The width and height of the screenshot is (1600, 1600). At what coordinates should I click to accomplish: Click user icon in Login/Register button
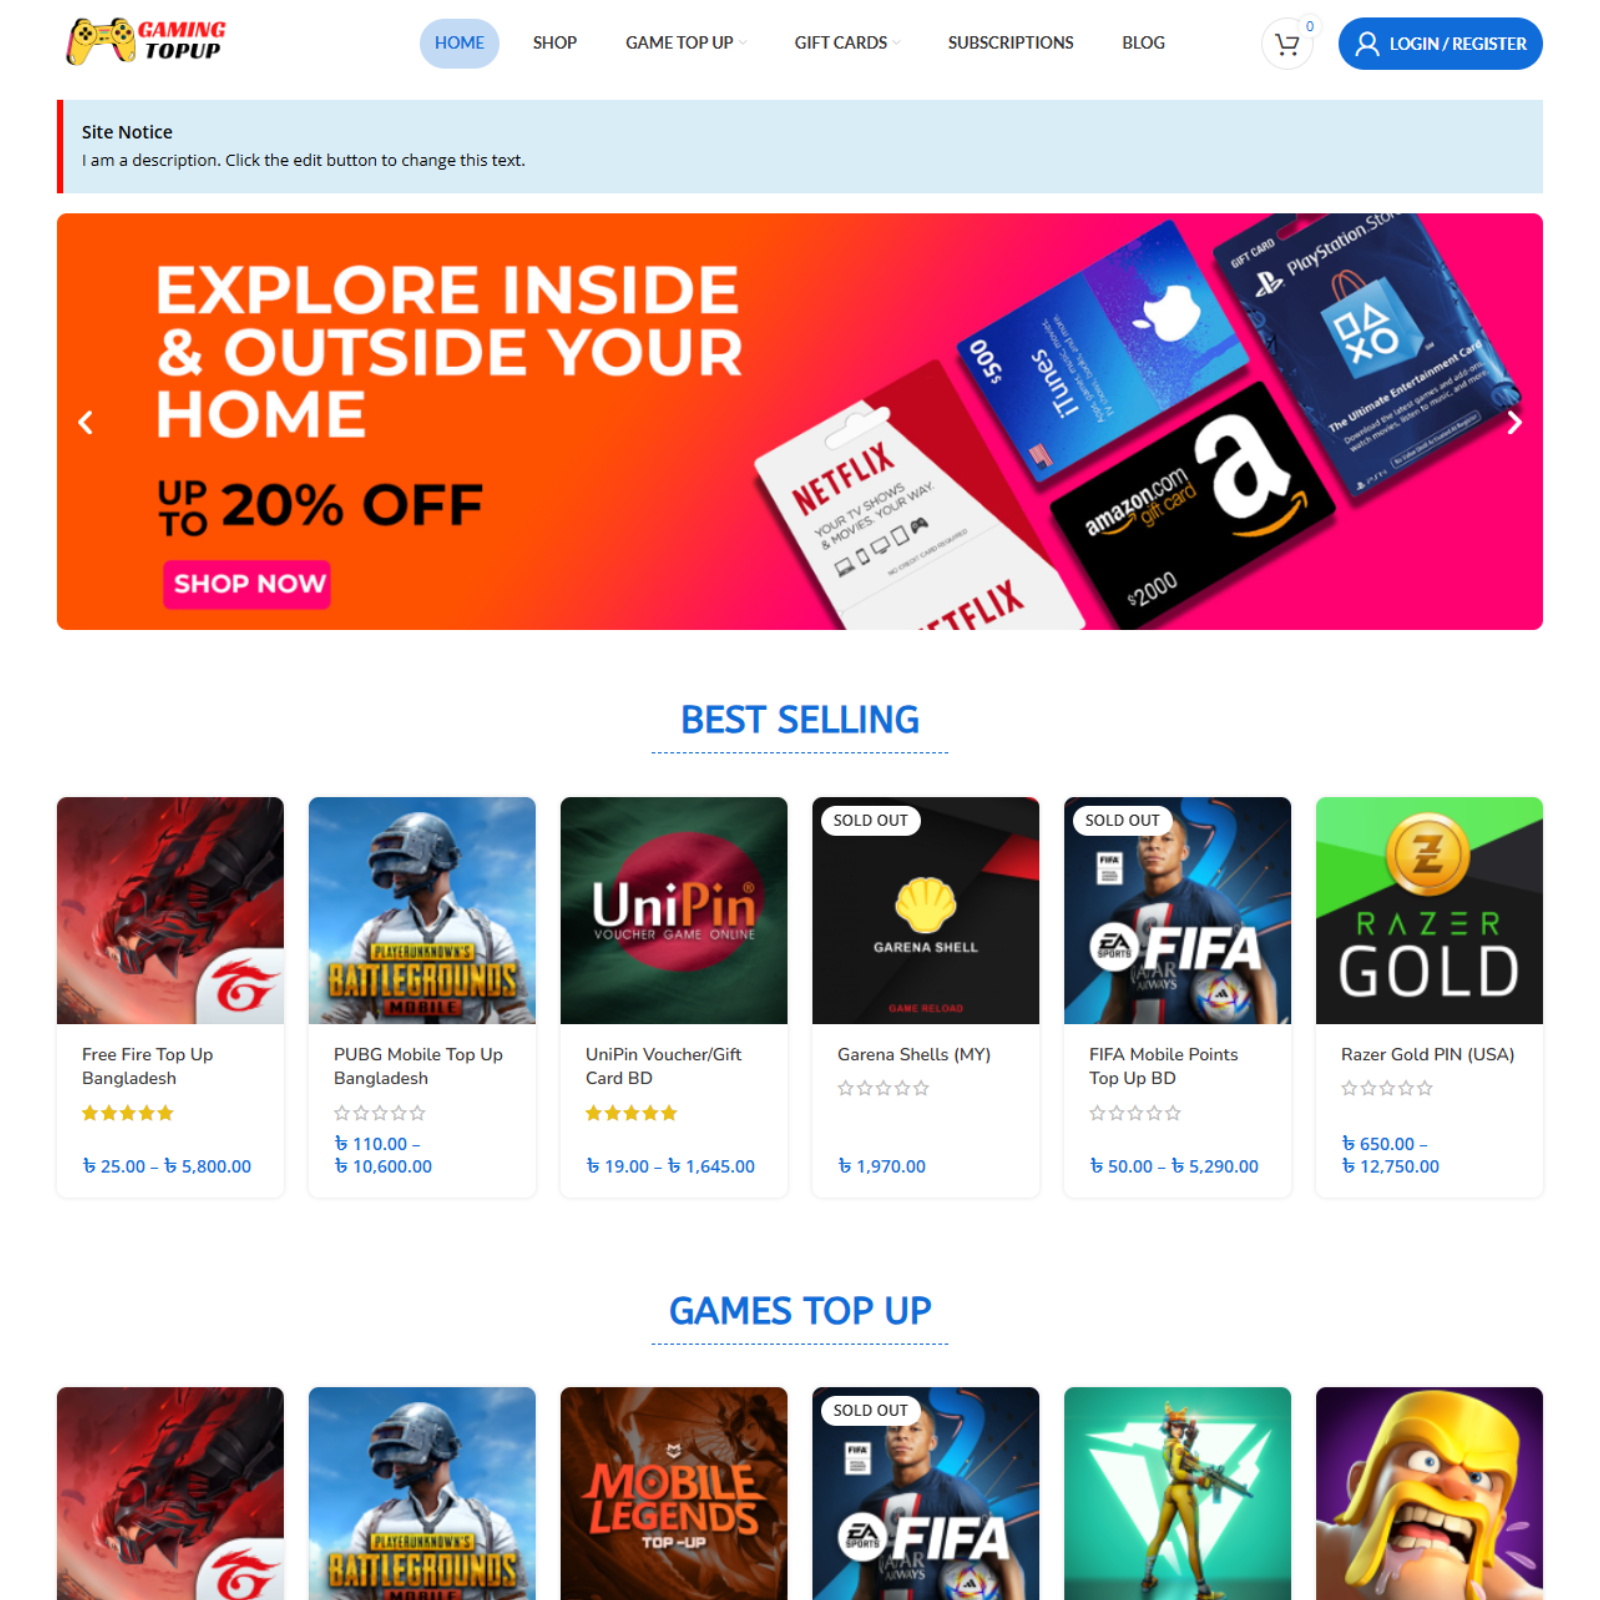tap(1366, 44)
